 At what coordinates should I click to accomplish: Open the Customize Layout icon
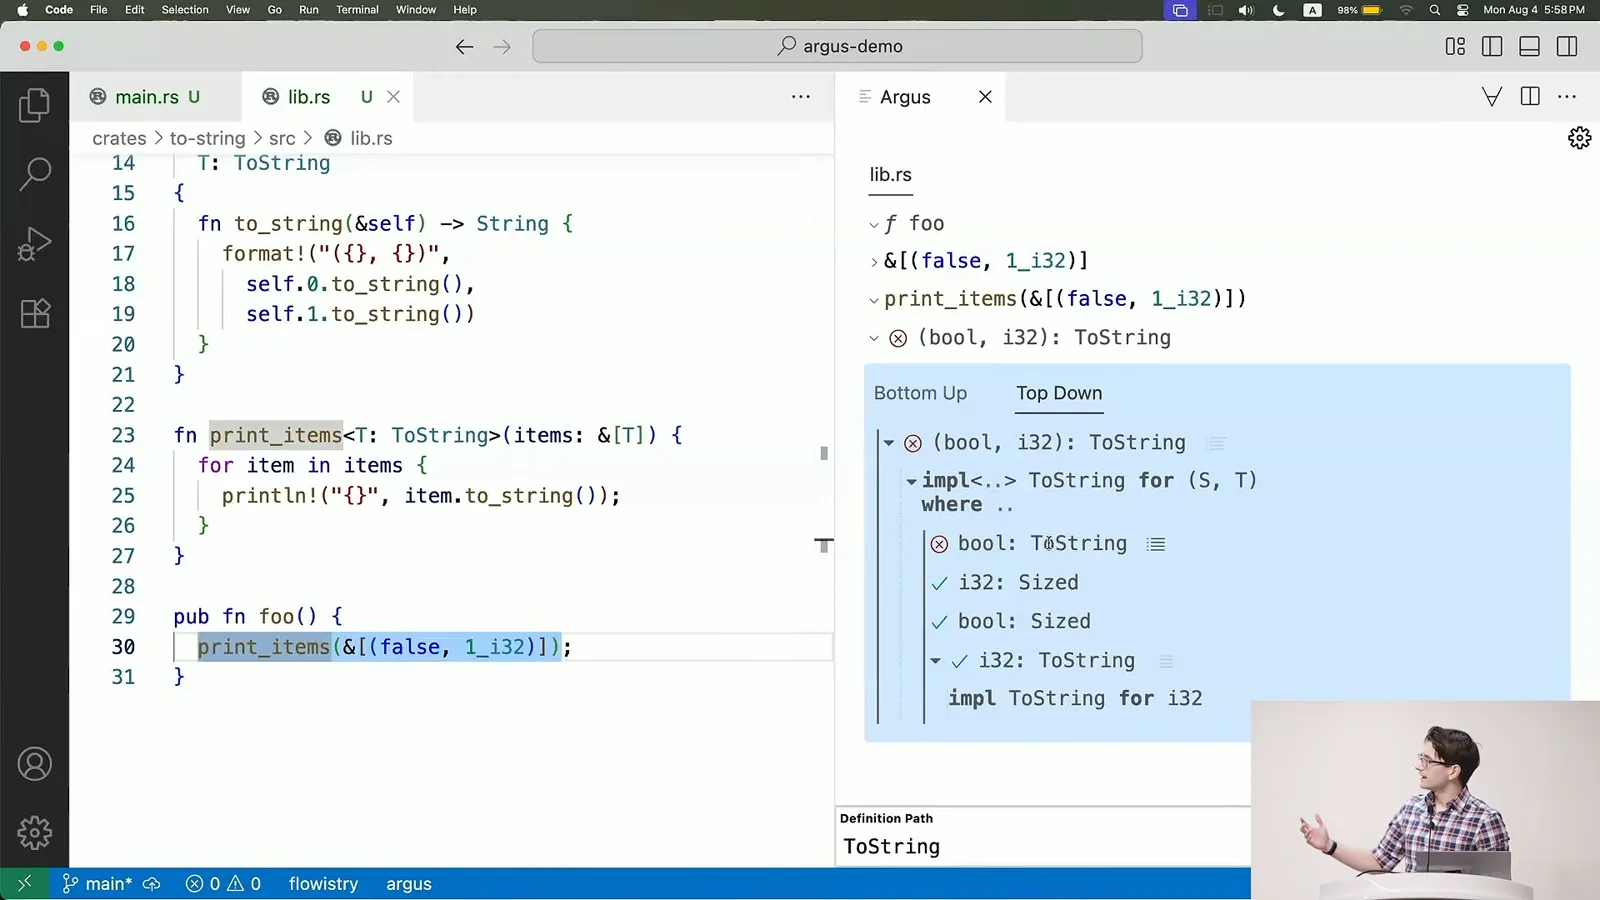click(x=1455, y=46)
